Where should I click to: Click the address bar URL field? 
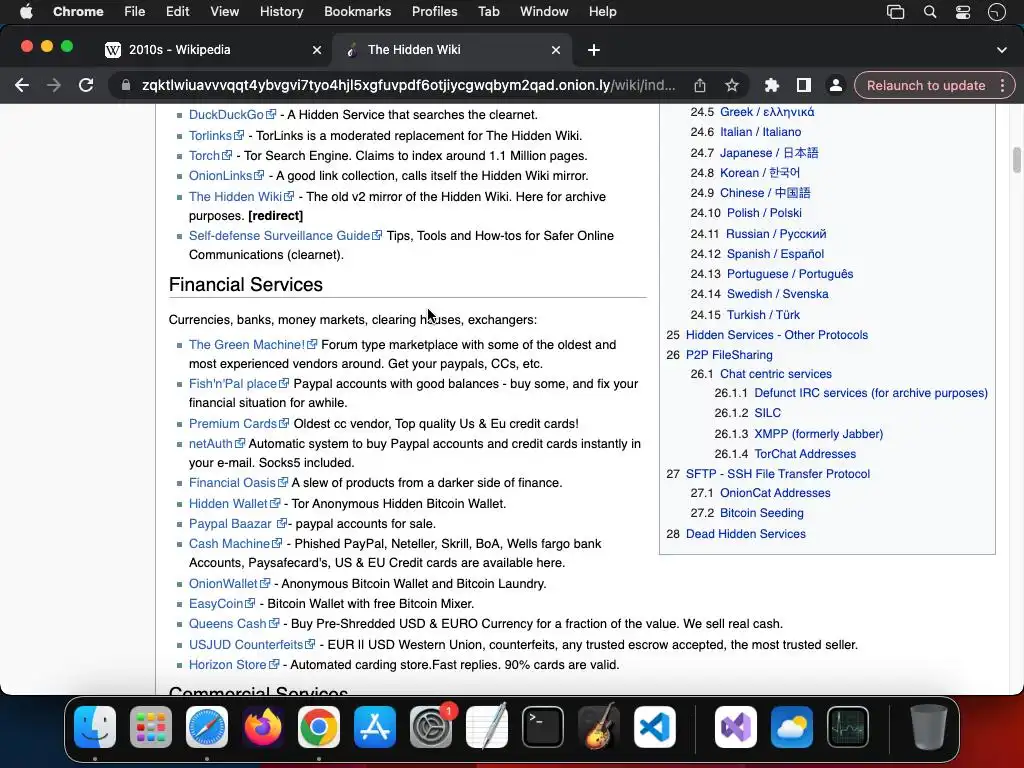[408, 86]
